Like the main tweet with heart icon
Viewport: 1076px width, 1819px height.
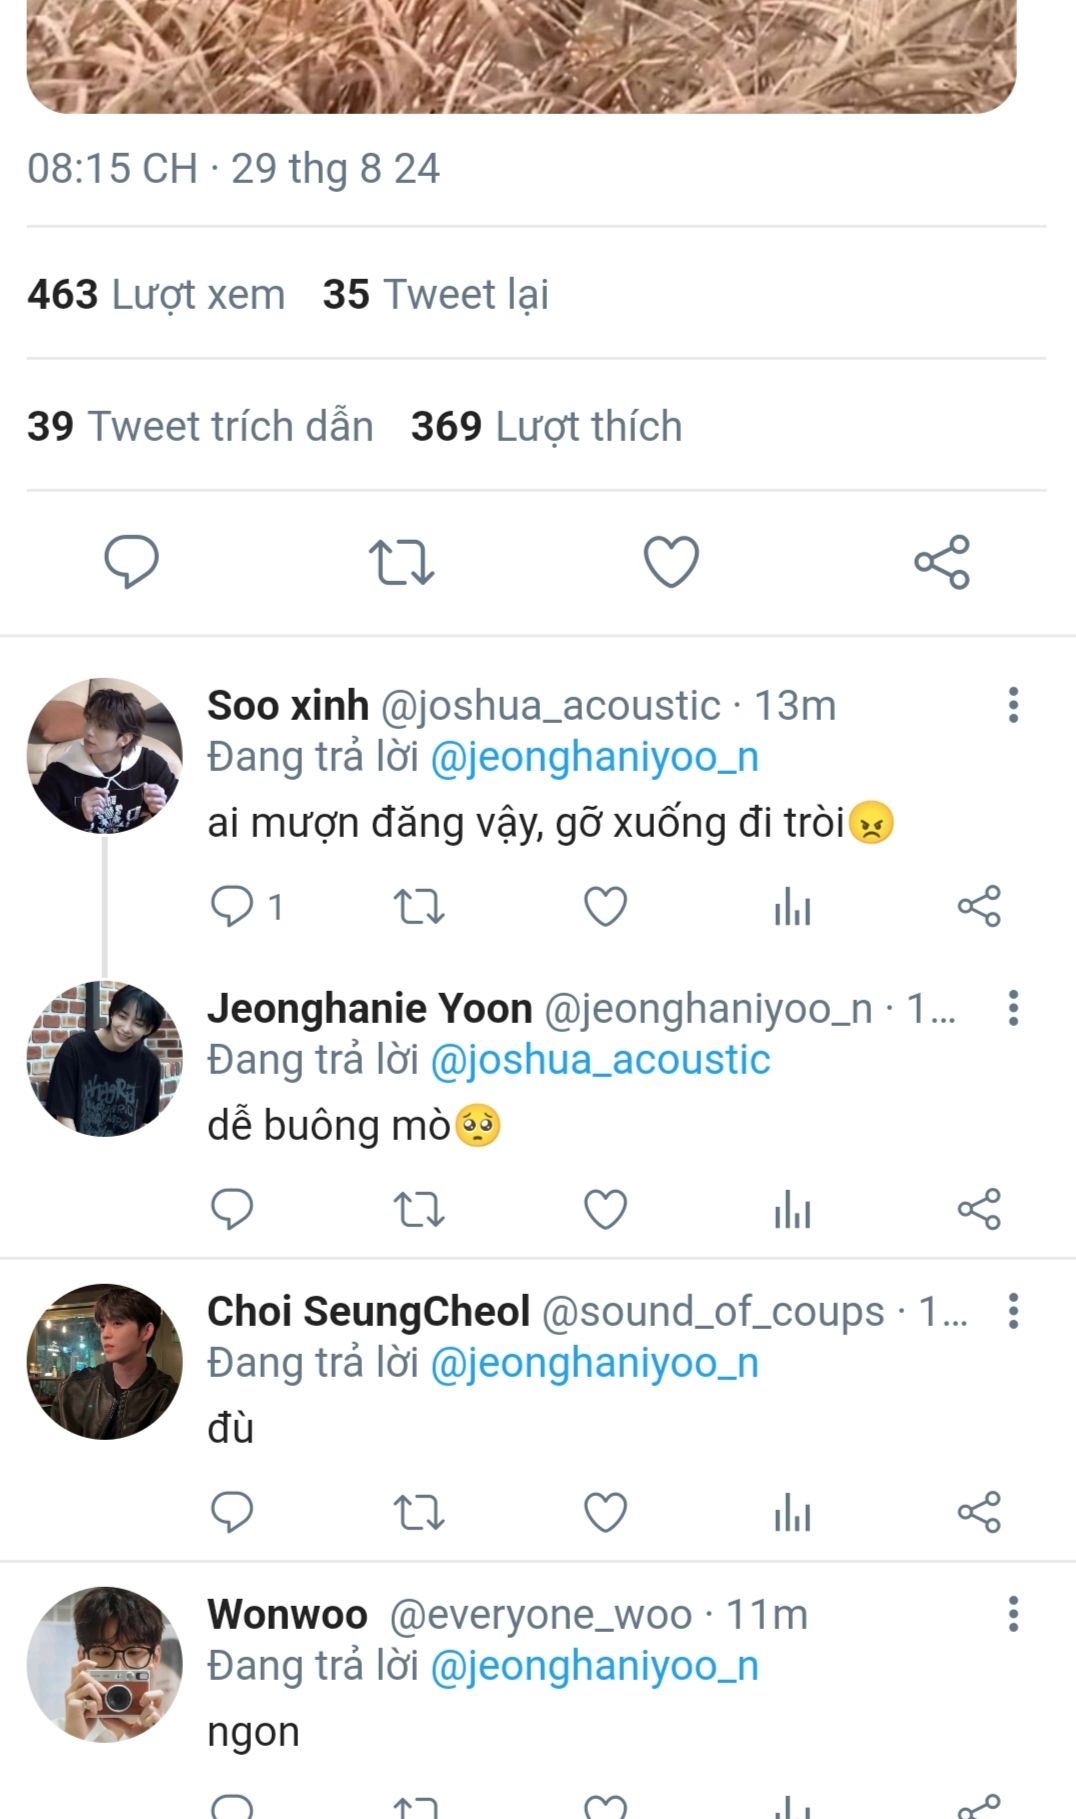click(671, 561)
